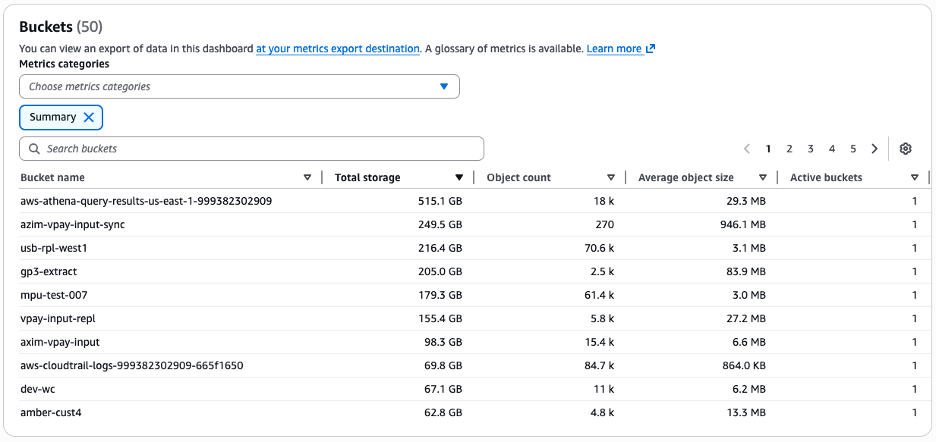936x442 pixels.
Task: Go to page 5 of results
Action: [x=853, y=149]
